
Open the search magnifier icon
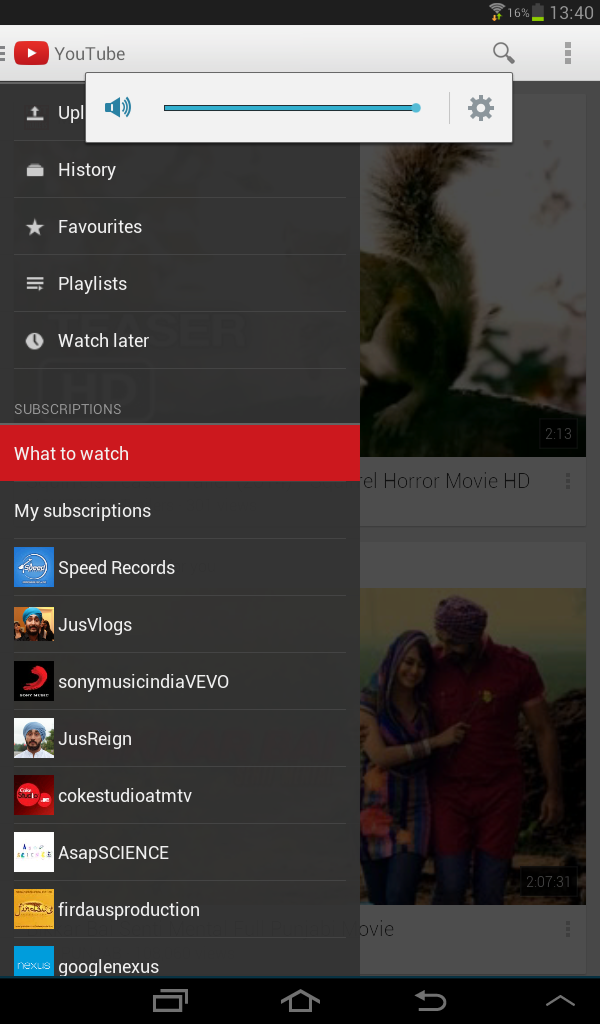[504, 53]
